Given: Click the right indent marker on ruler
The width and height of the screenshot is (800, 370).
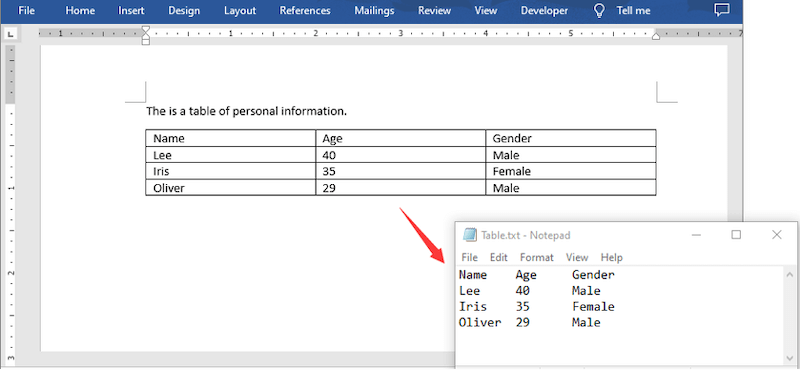Looking at the screenshot, I should (656, 36).
